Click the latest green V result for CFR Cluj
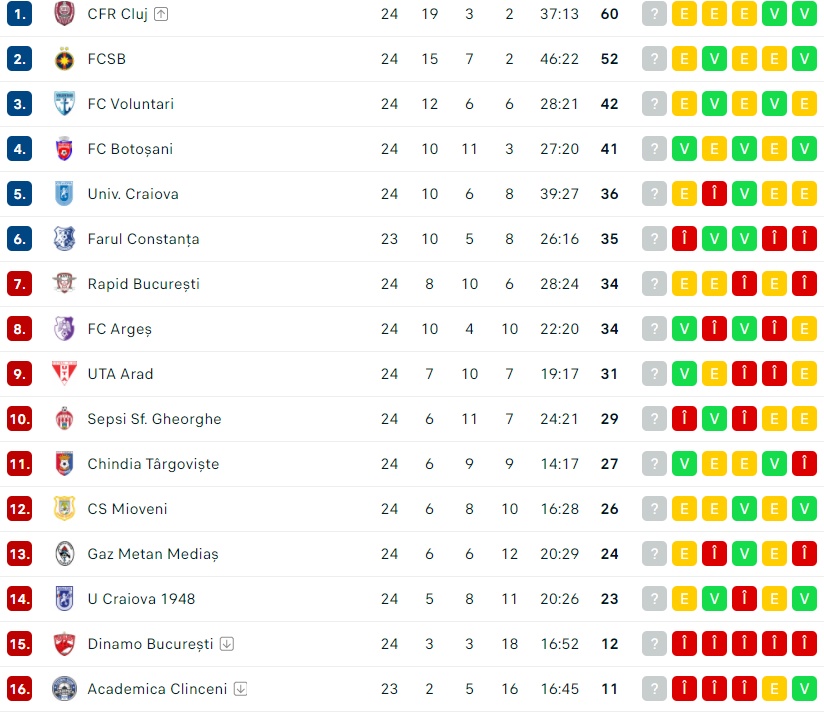The image size is (824, 715). click(804, 14)
